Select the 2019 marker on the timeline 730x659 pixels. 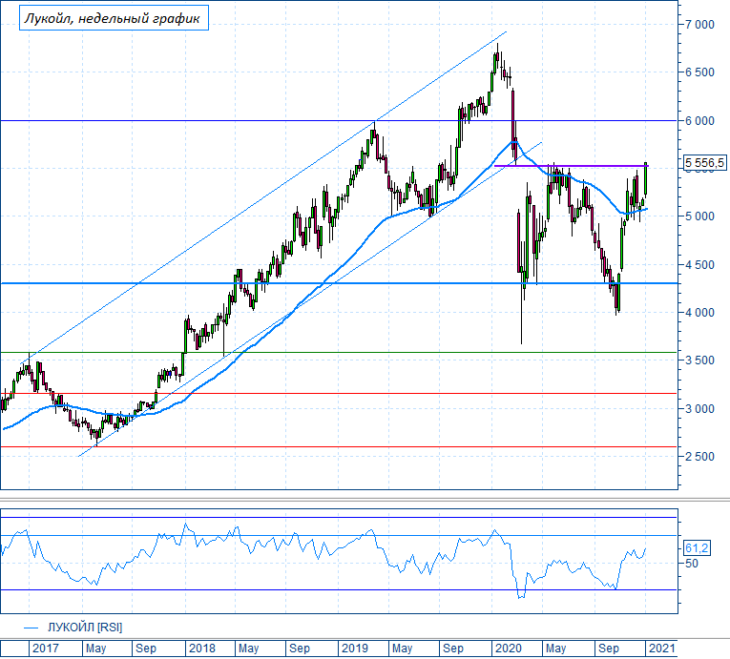pos(355,648)
